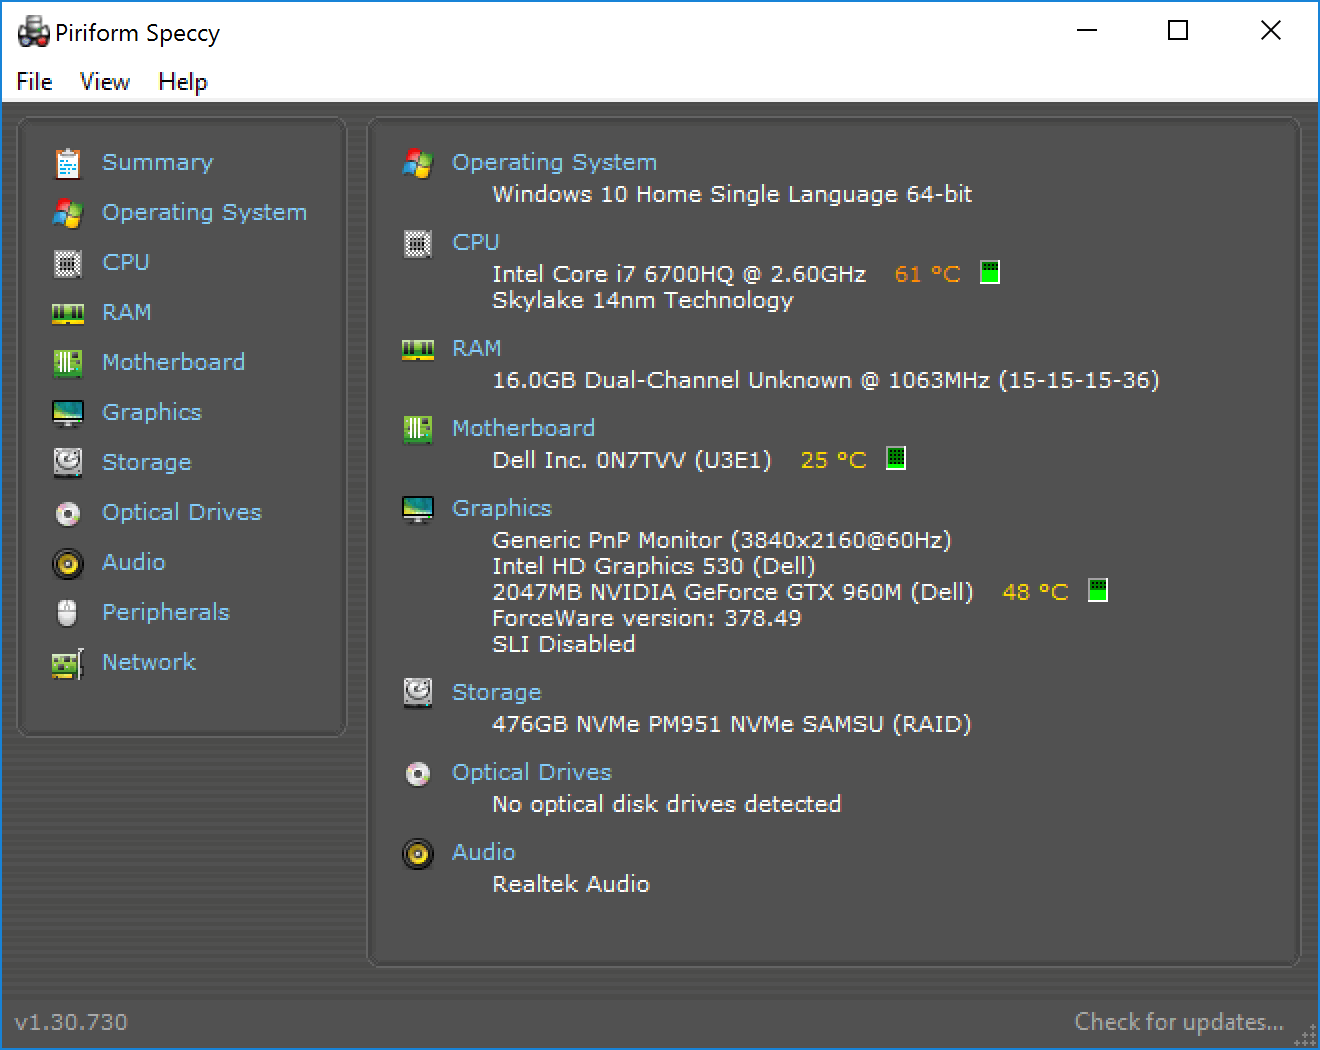This screenshot has height=1050, width=1320.
Task: Click the 25 °C motherboard temperature value
Action: point(833,460)
